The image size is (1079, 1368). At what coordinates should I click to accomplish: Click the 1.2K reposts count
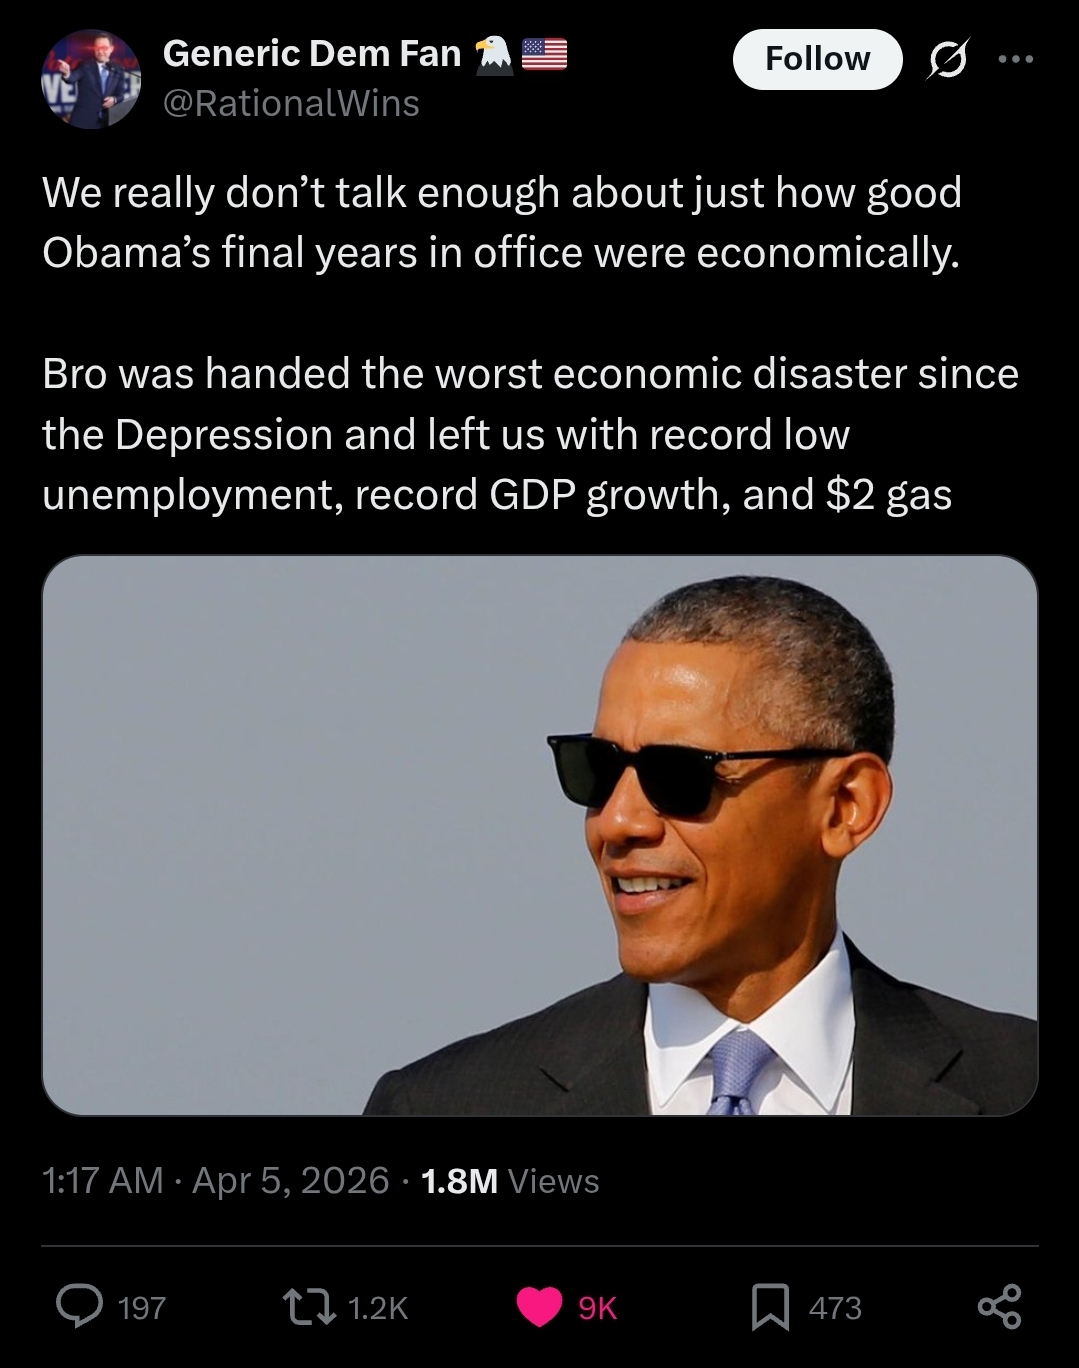tap(377, 1308)
